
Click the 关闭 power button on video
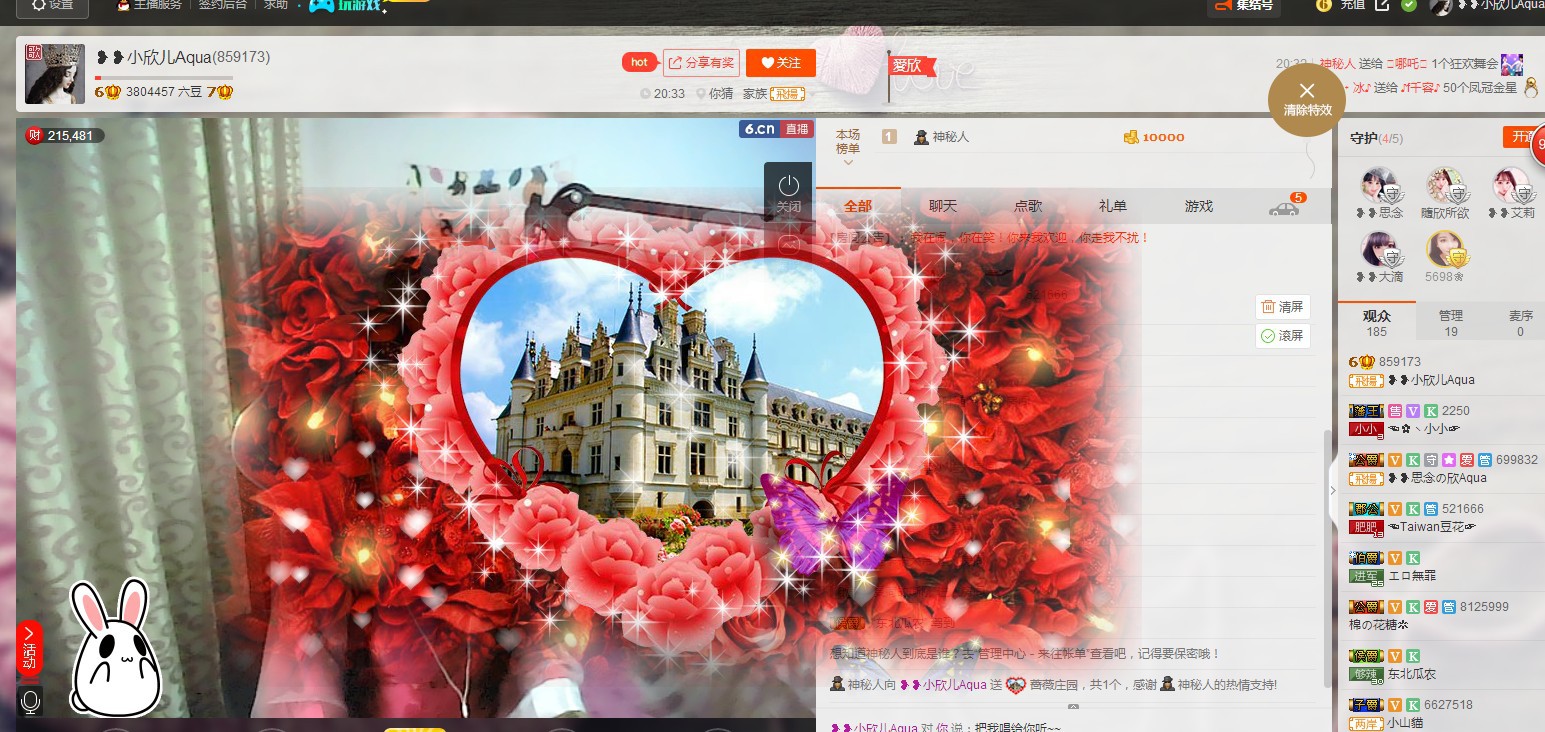click(x=788, y=193)
